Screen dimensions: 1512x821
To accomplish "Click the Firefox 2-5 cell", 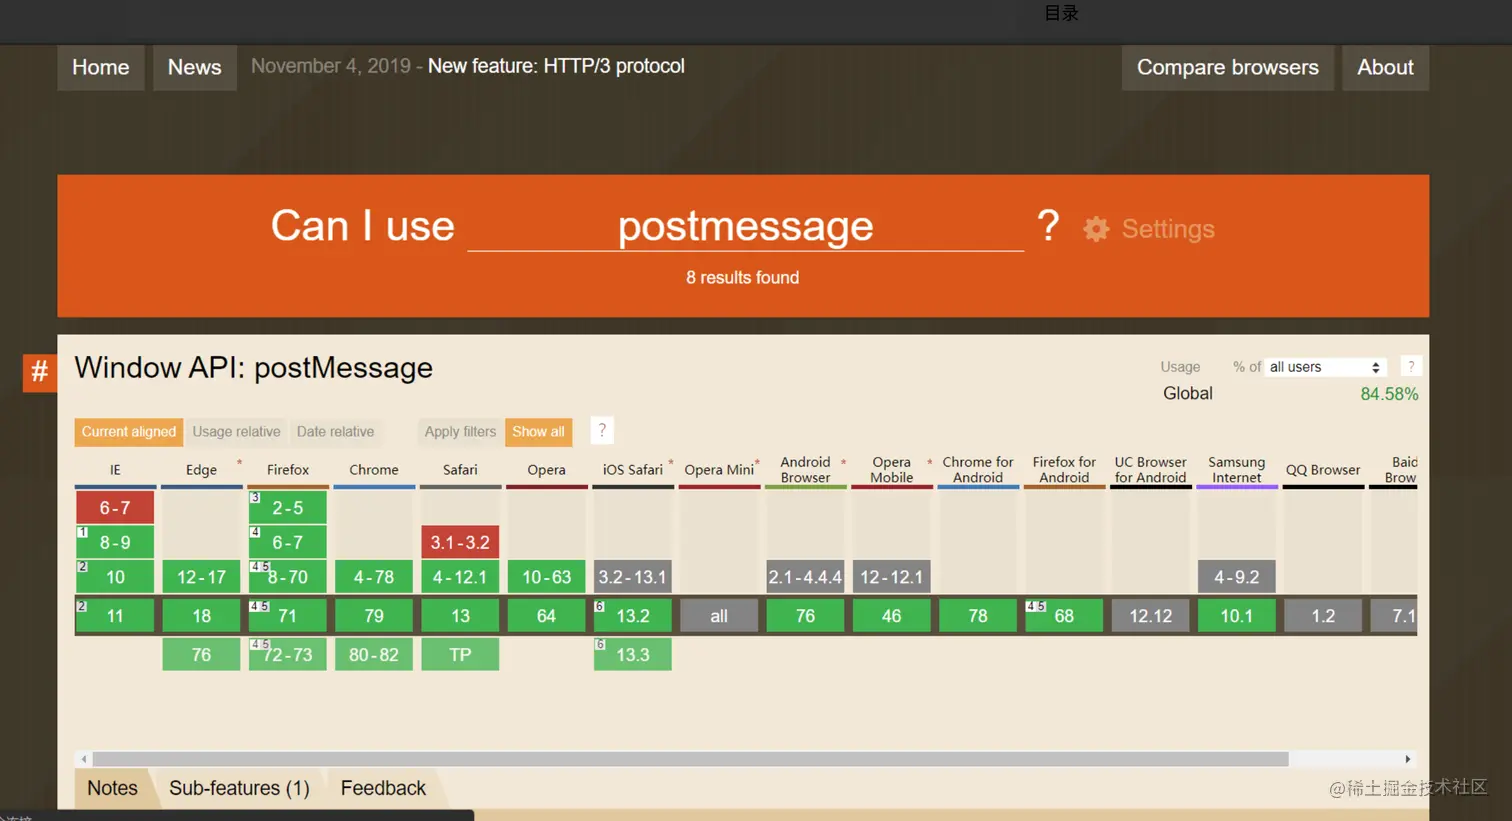I will [x=288, y=508].
